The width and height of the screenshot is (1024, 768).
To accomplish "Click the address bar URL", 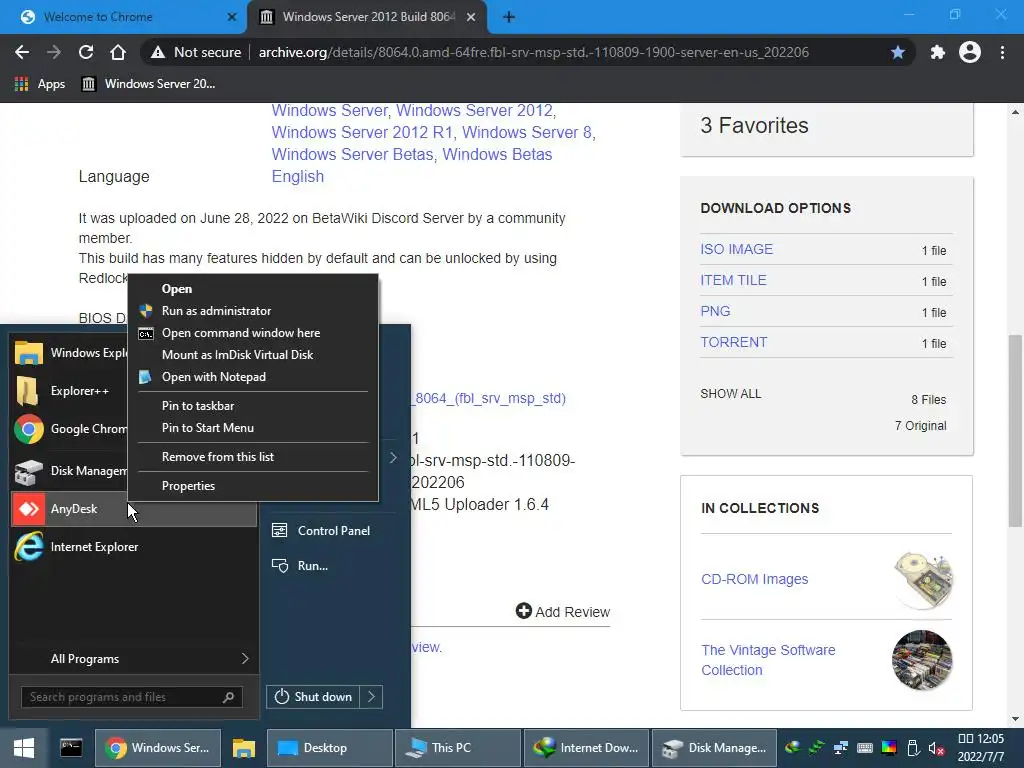I will click(534, 52).
